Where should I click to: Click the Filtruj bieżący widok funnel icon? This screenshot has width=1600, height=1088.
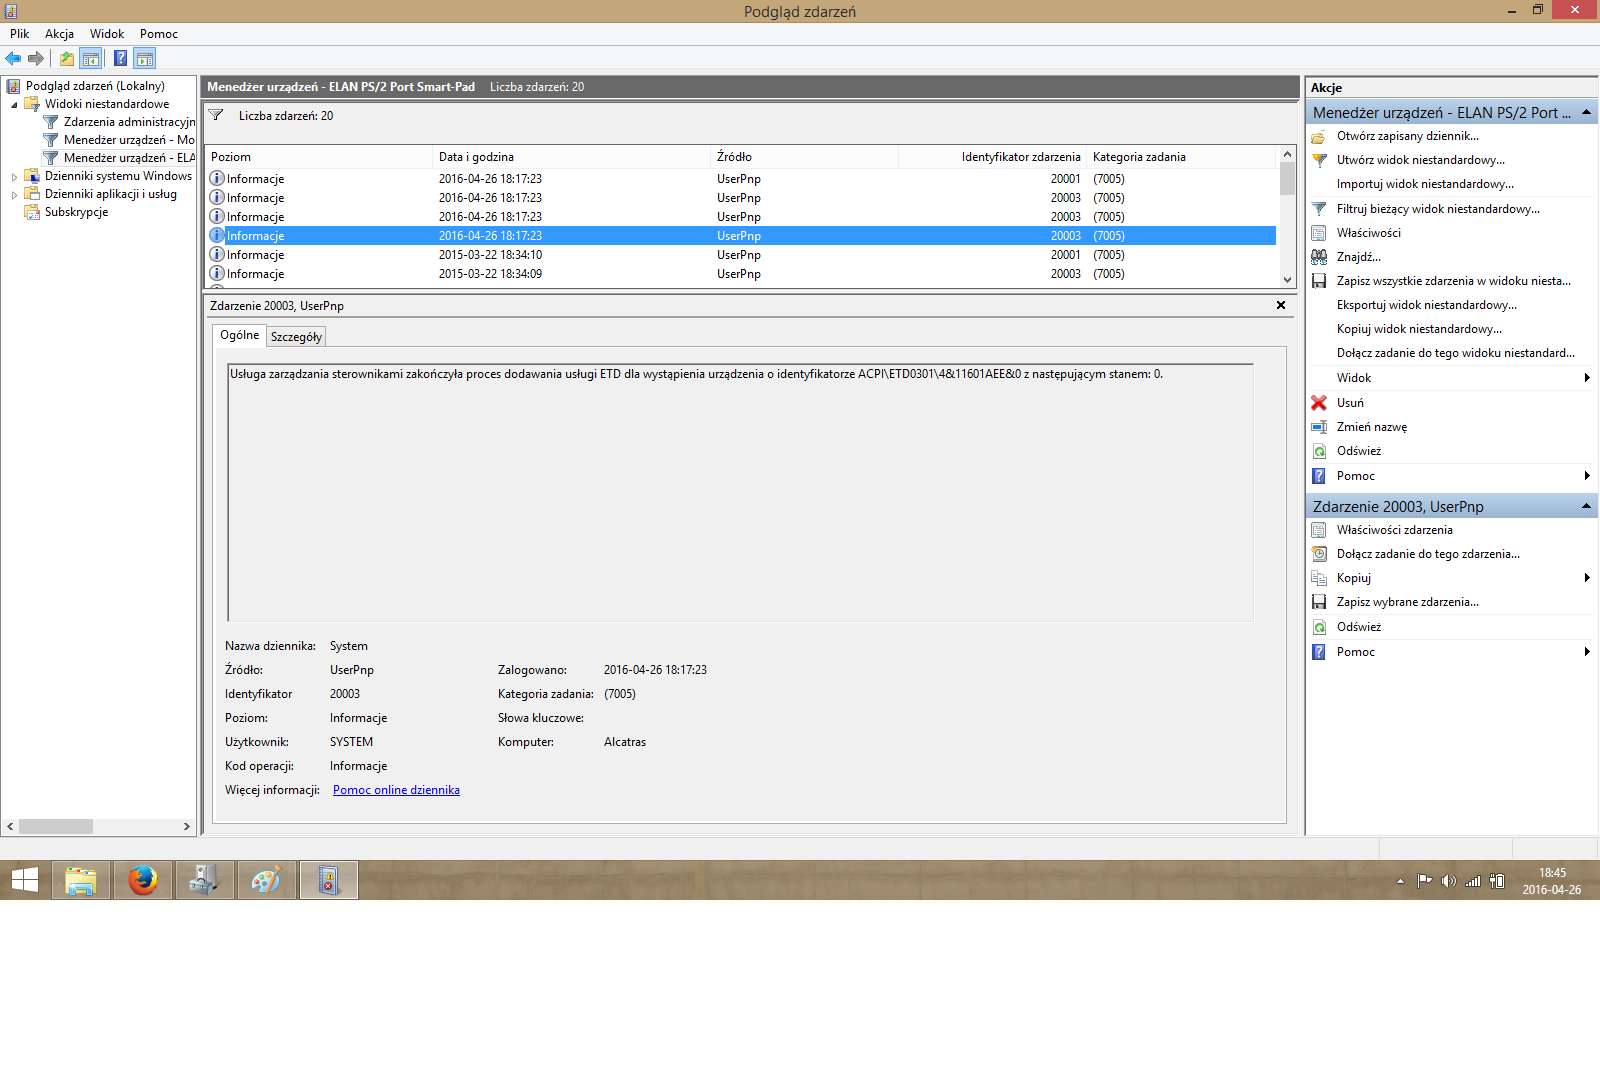pyautogui.click(x=1319, y=209)
